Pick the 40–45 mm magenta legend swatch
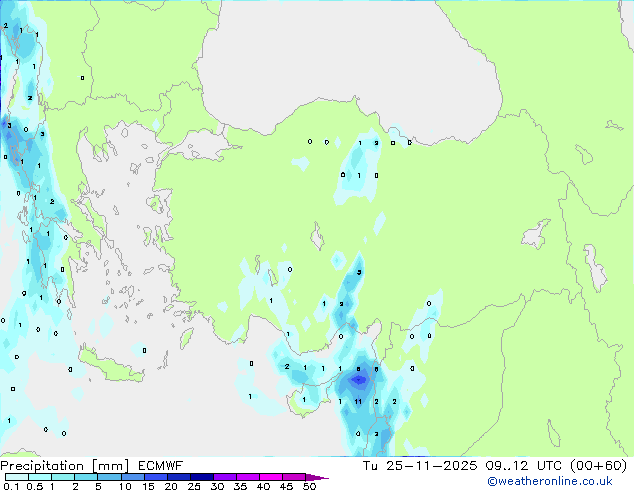The image size is (634, 490). click(271, 477)
